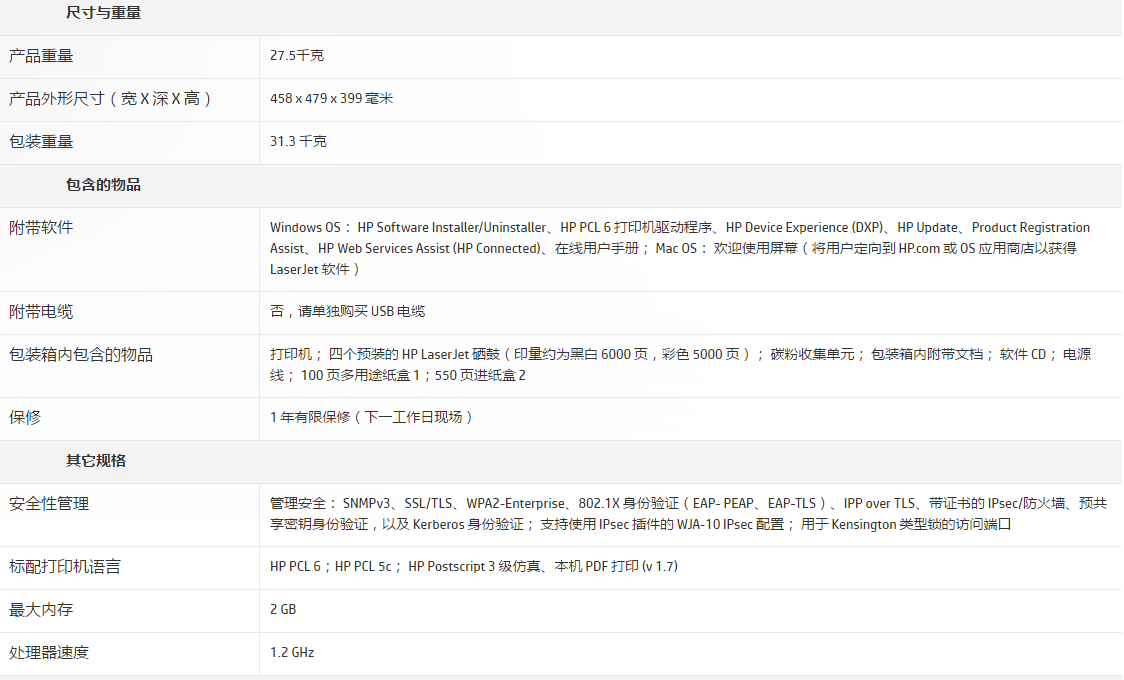Select the 安全性管理 row label
1124x680 pixels.
[x=49, y=504]
